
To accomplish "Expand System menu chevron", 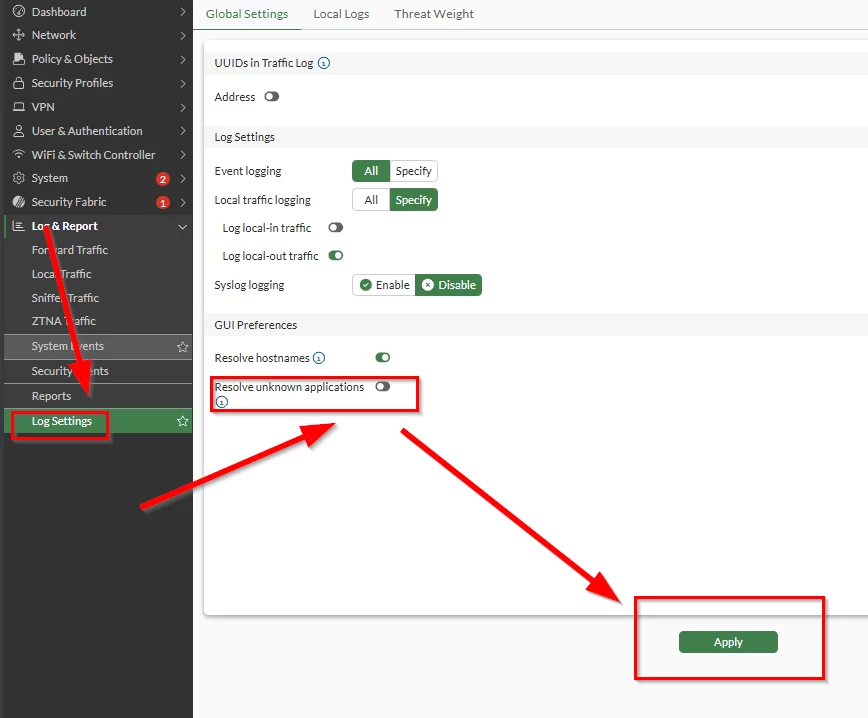I will pyautogui.click(x=183, y=178).
